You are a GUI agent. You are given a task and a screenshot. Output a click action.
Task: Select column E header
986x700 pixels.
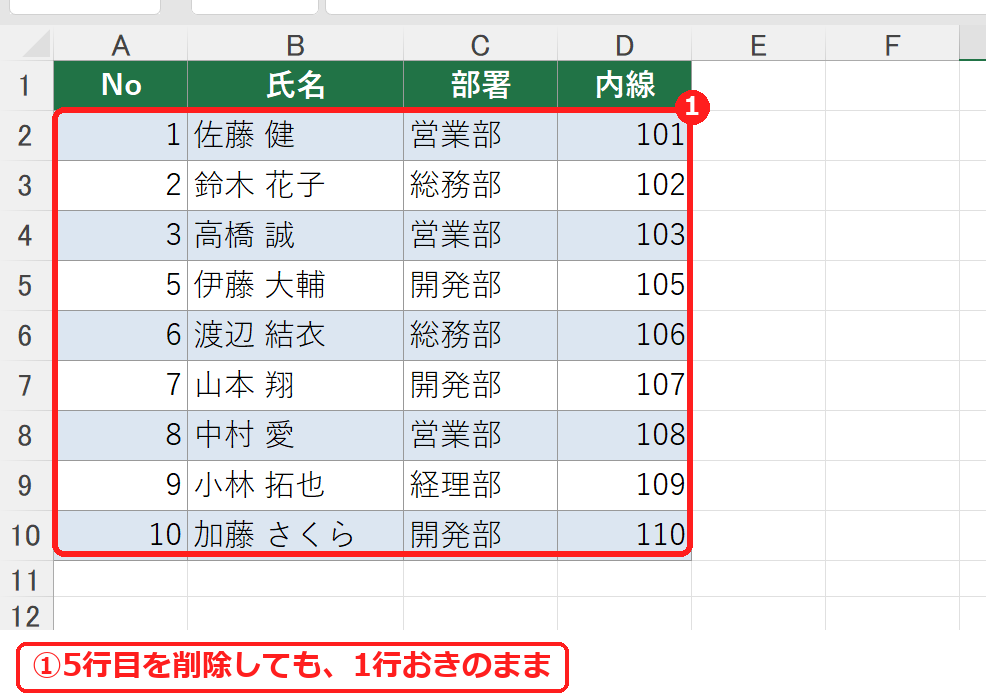pos(758,45)
